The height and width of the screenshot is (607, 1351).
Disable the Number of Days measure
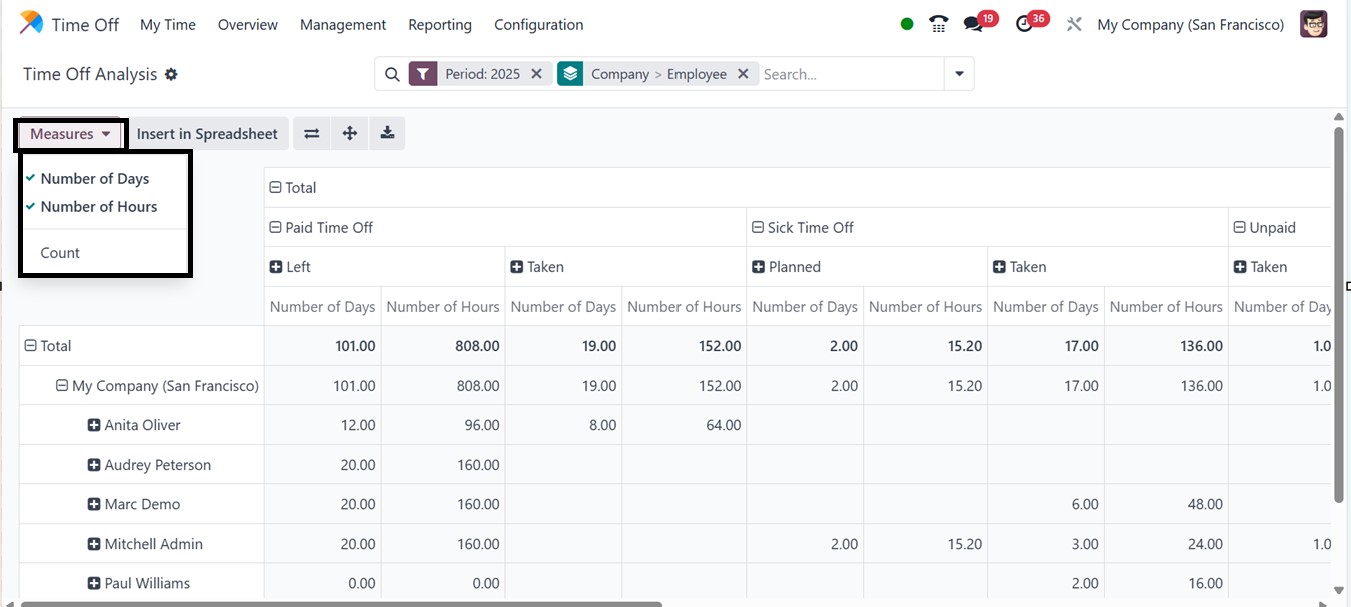click(x=95, y=178)
